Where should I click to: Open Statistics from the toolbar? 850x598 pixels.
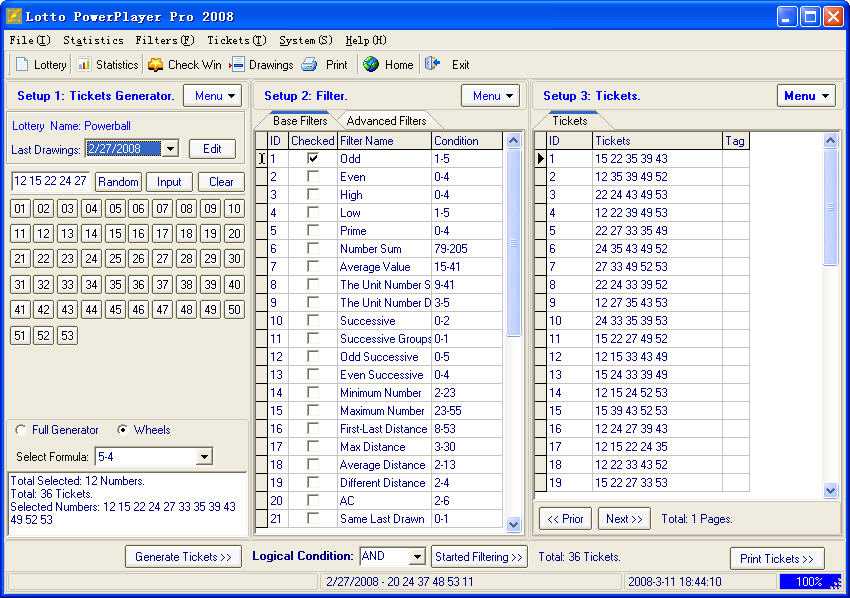(x=85, y=64)
